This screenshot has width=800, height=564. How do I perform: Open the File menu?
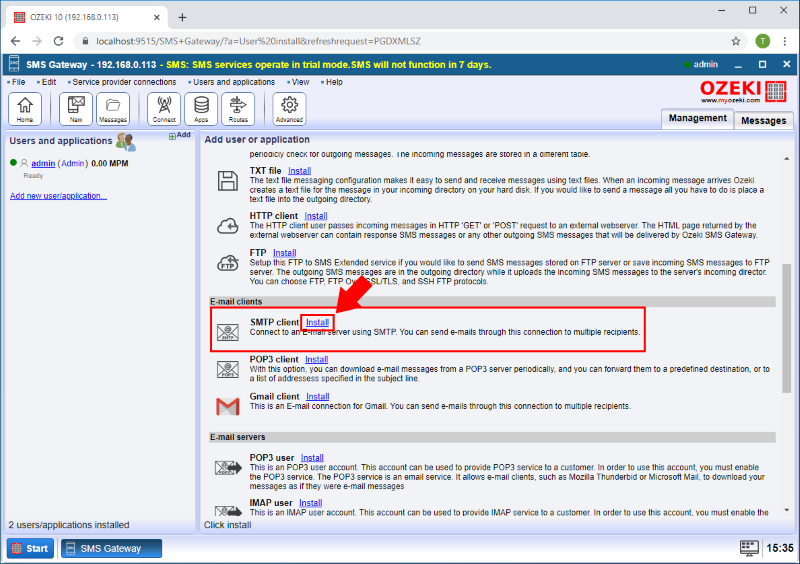tap(16, 82)
